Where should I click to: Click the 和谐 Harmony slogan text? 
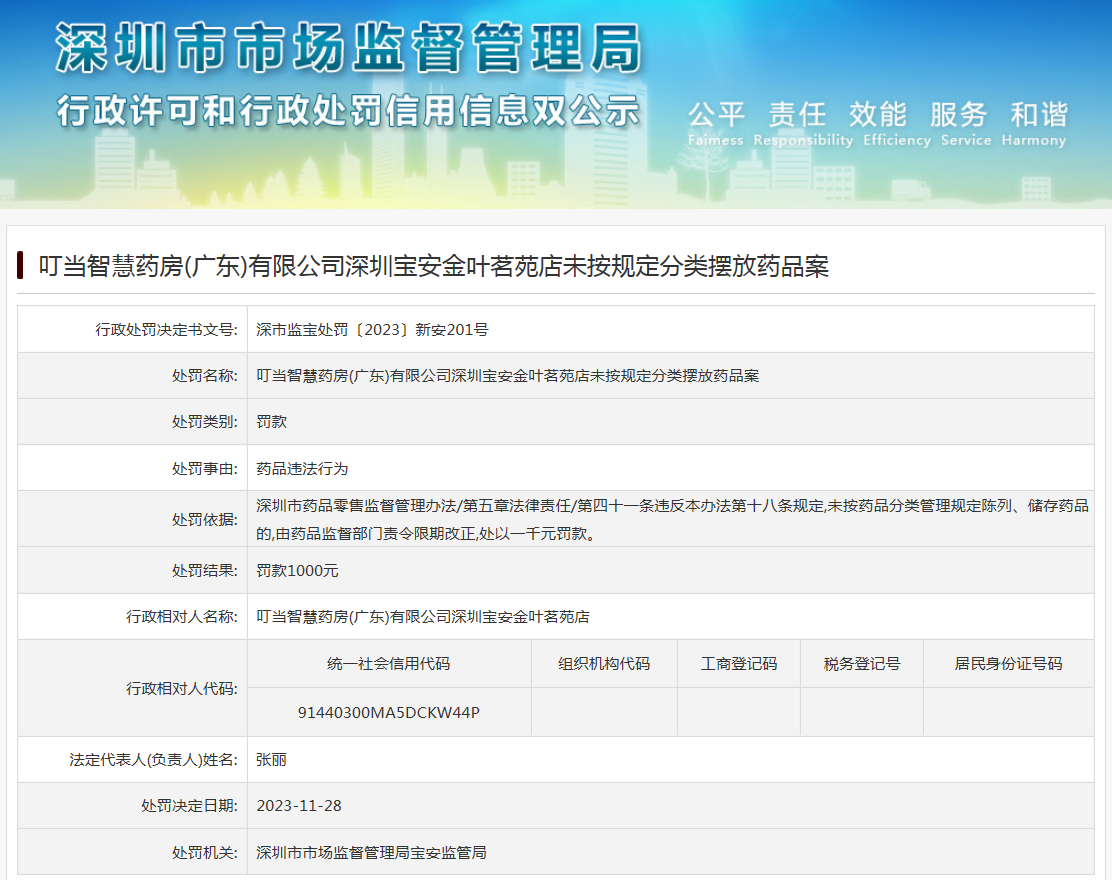[1034, 123]
